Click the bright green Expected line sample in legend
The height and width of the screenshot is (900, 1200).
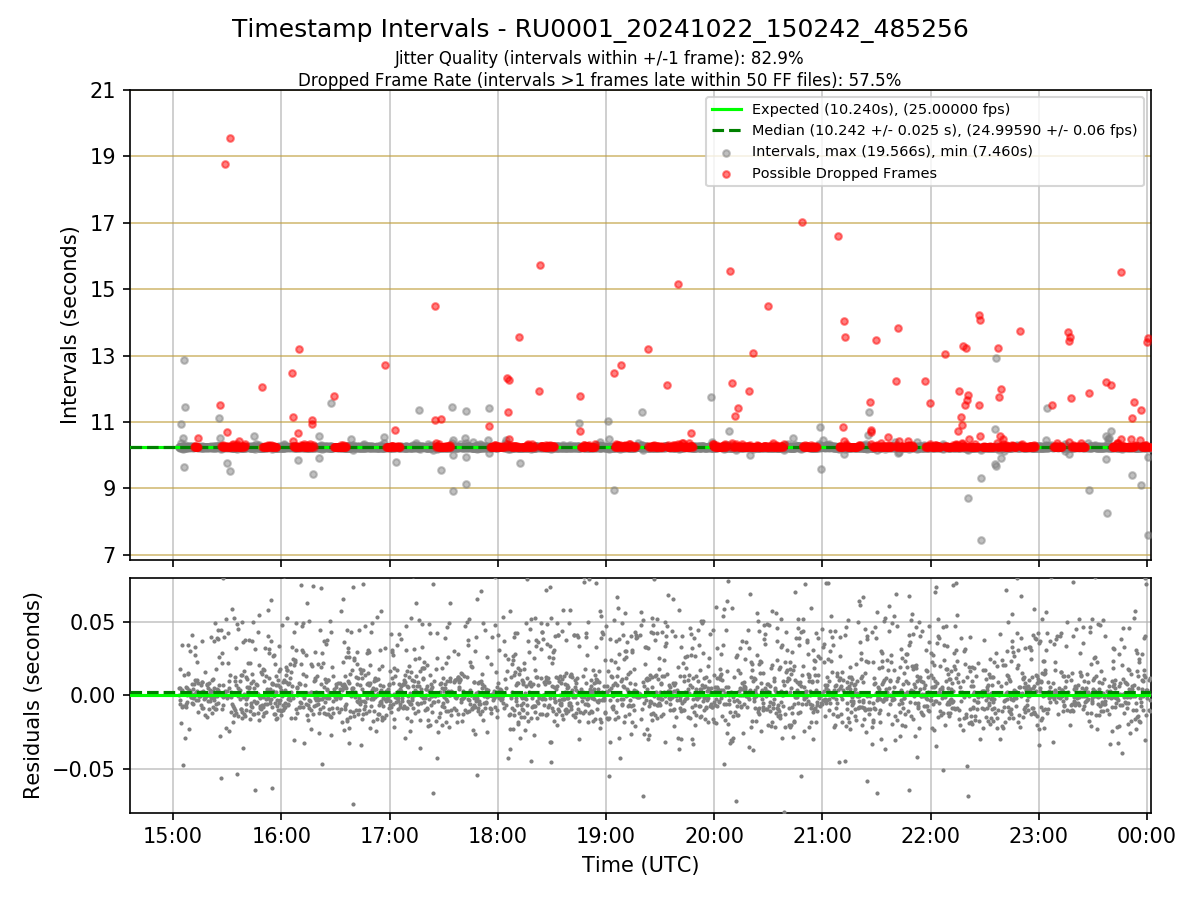tap(727, 109)
